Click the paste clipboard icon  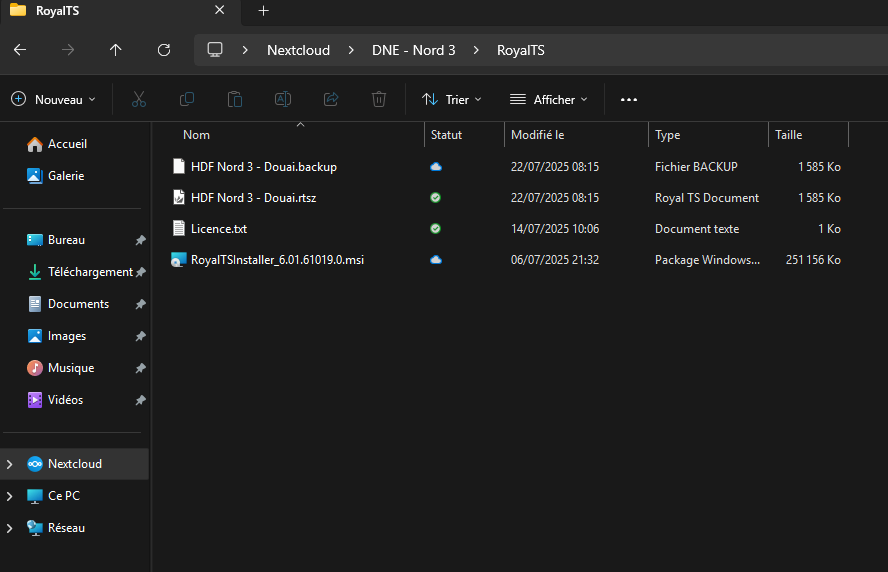click(234, 100)
